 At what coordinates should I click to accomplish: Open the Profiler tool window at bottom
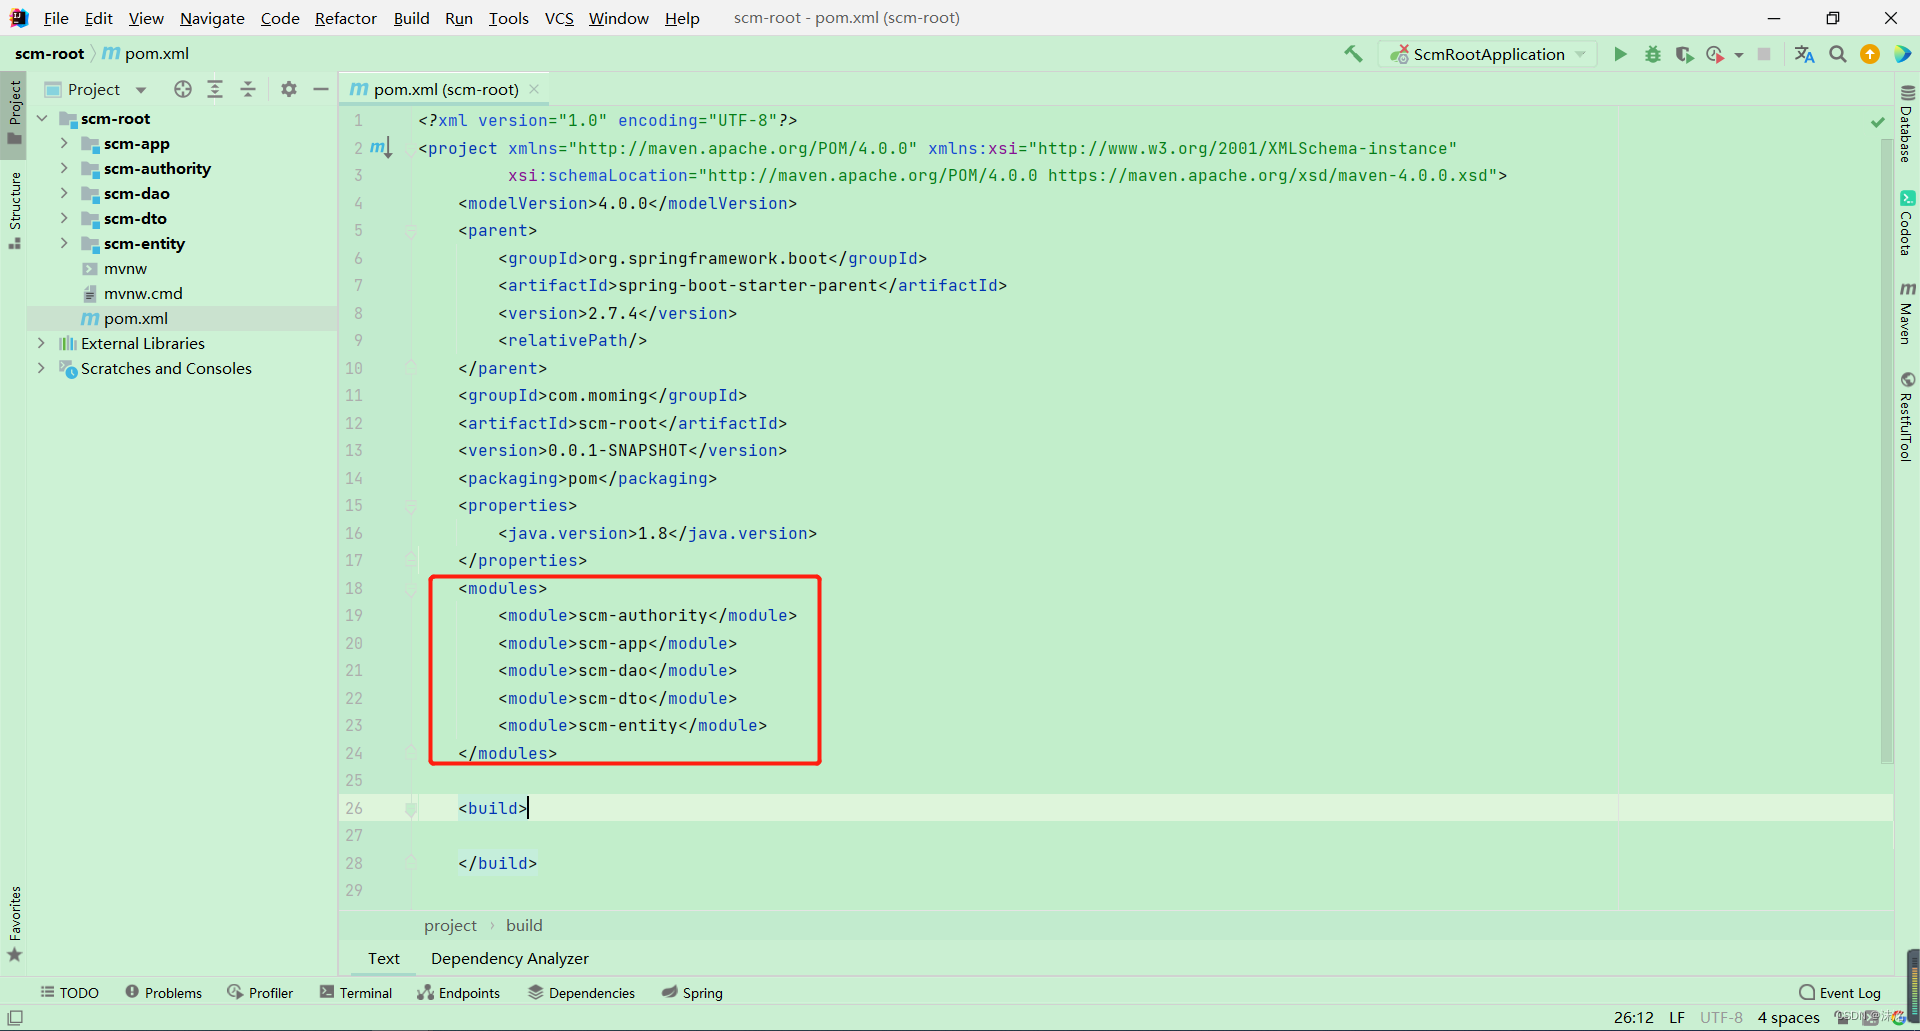coord(260,993)
